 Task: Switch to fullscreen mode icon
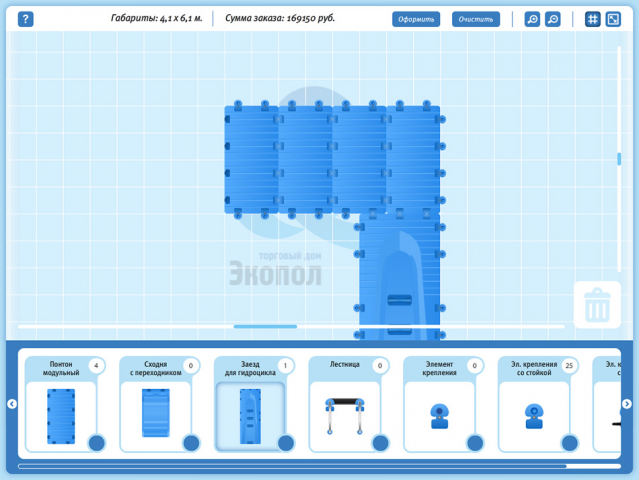[613, 19]
